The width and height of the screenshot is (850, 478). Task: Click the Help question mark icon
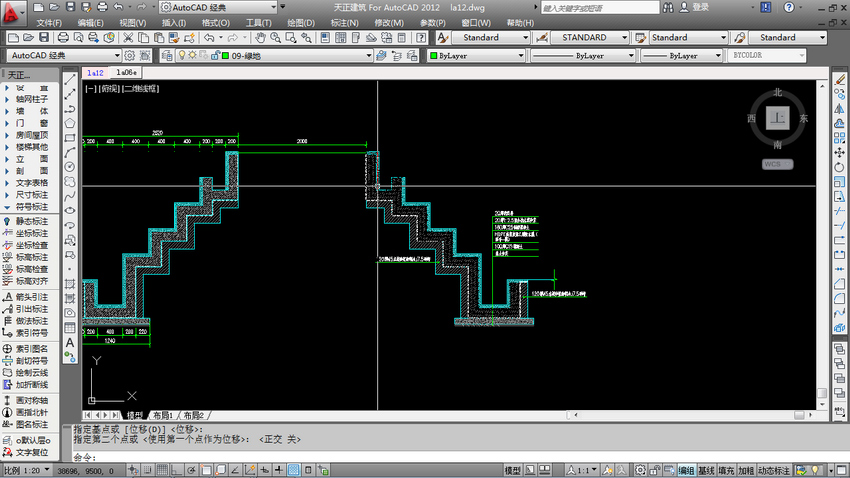point(421,37)
